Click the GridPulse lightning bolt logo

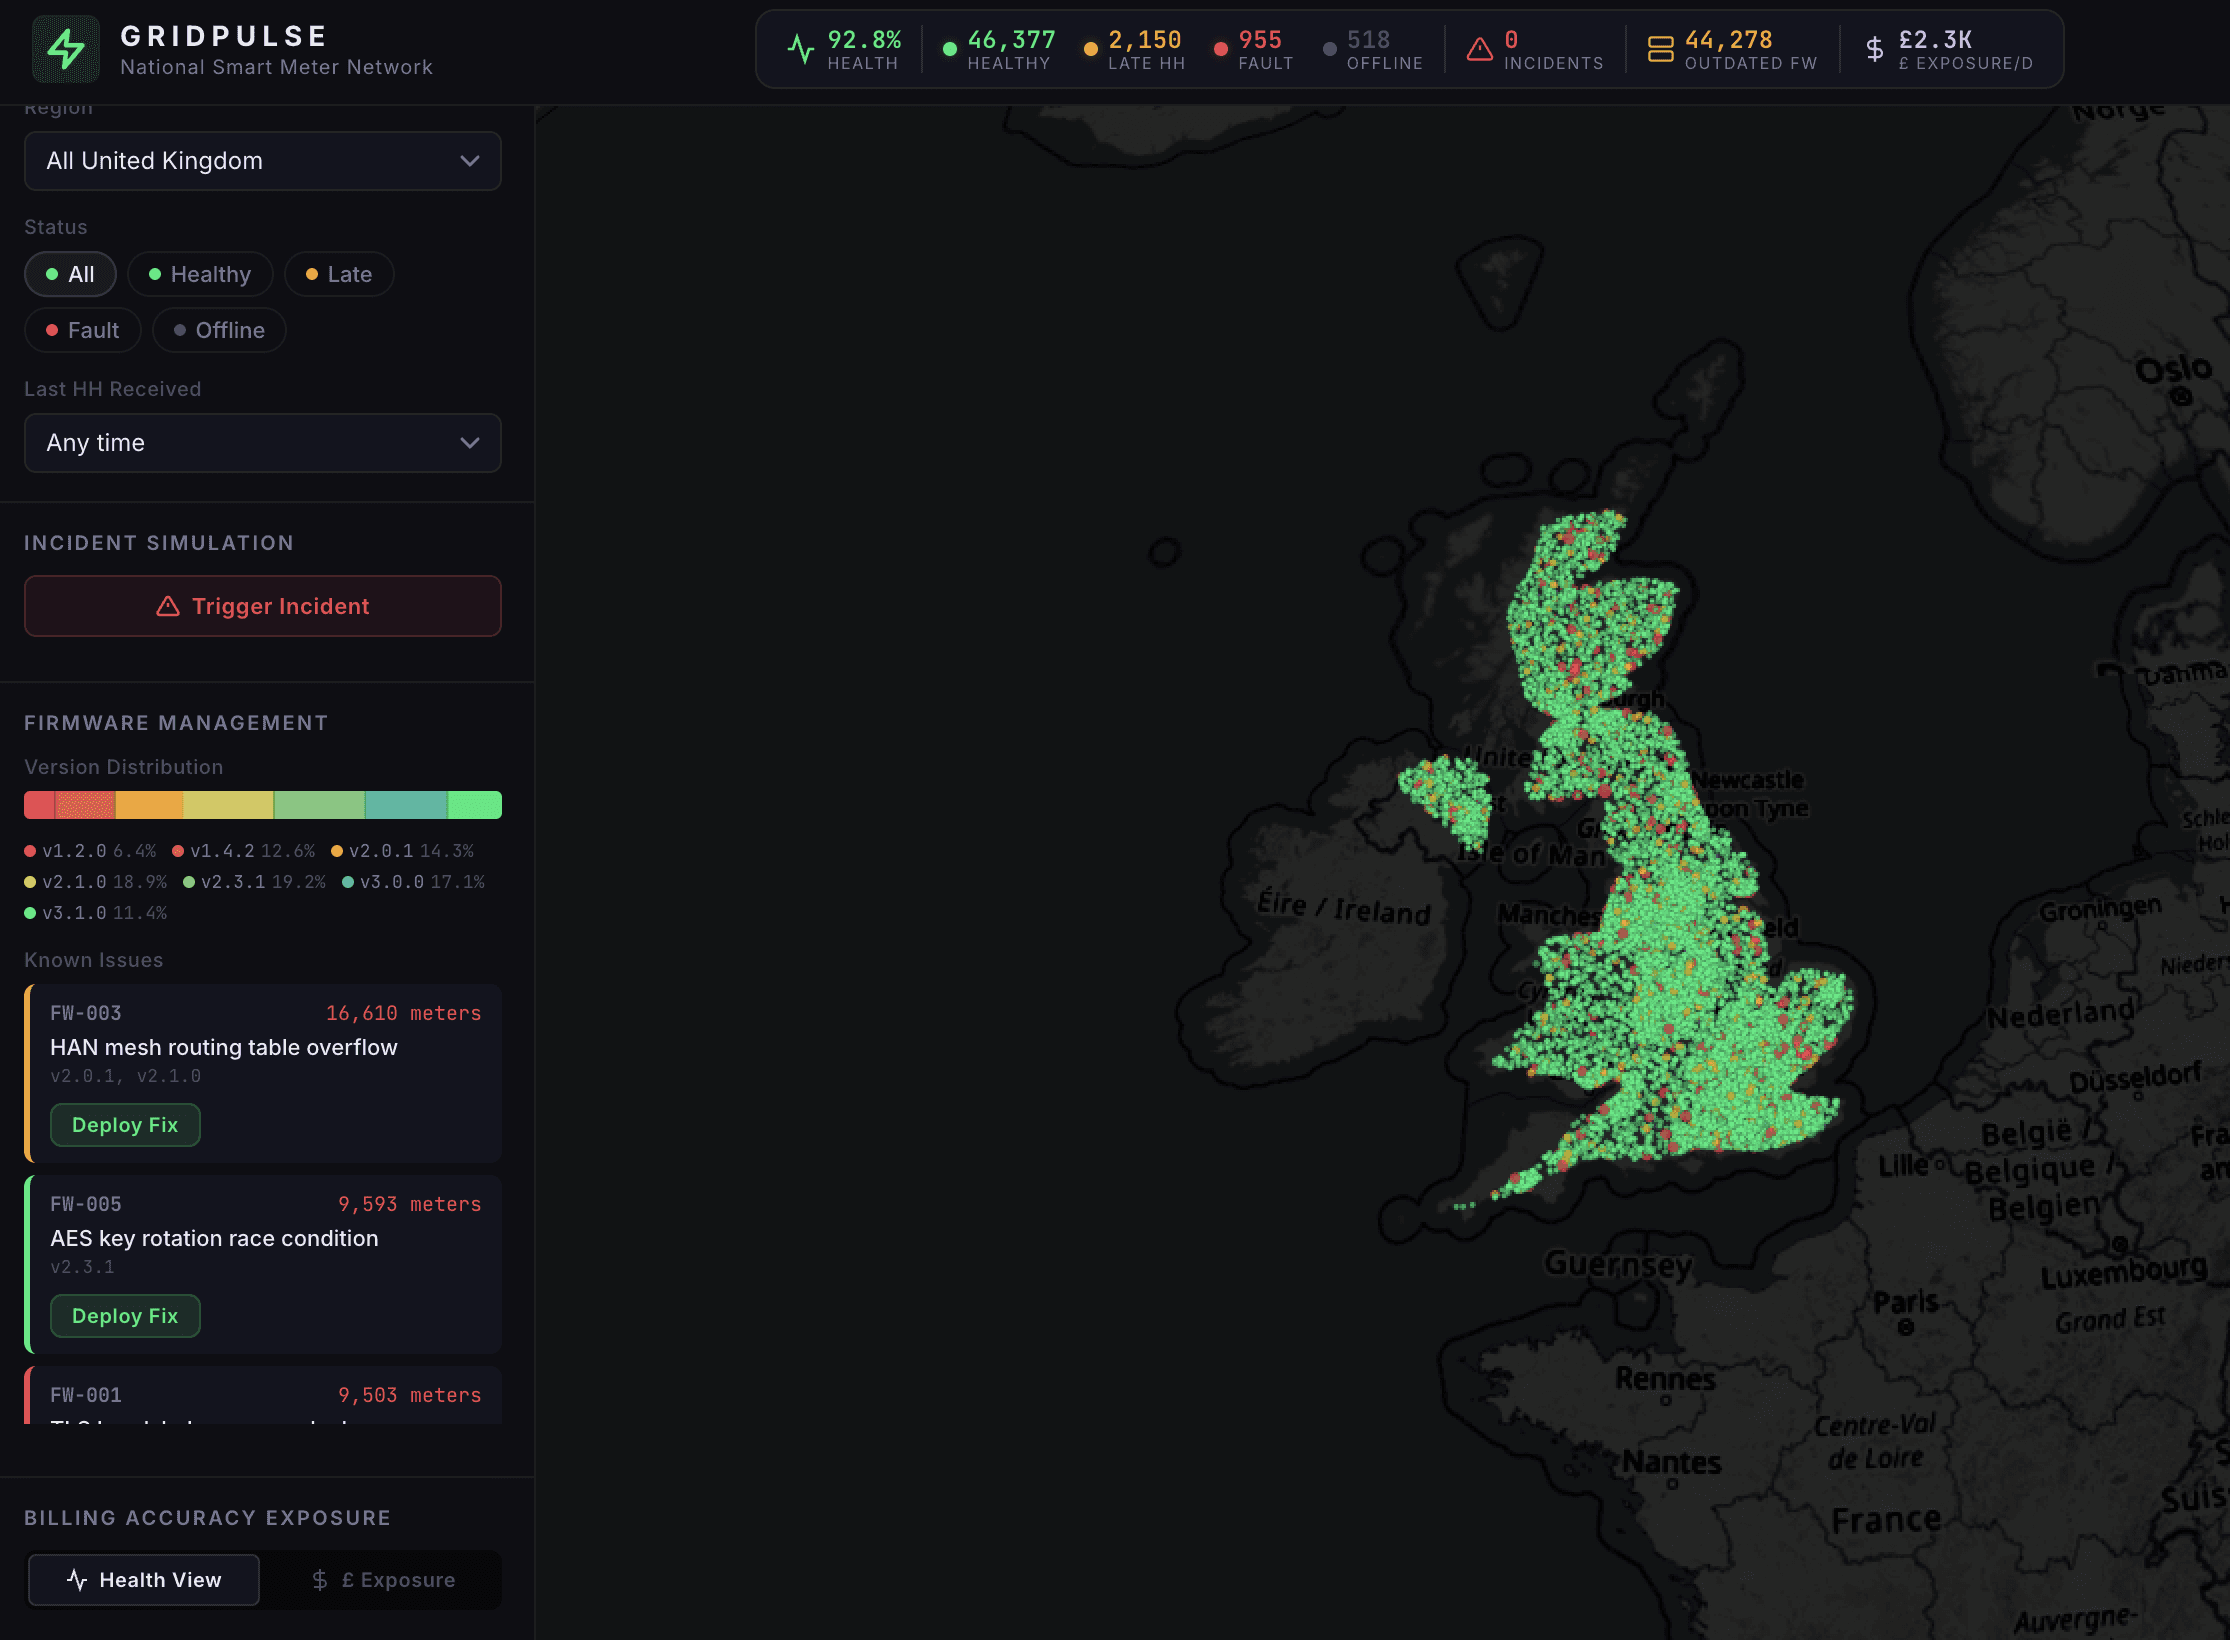point(66,49)
